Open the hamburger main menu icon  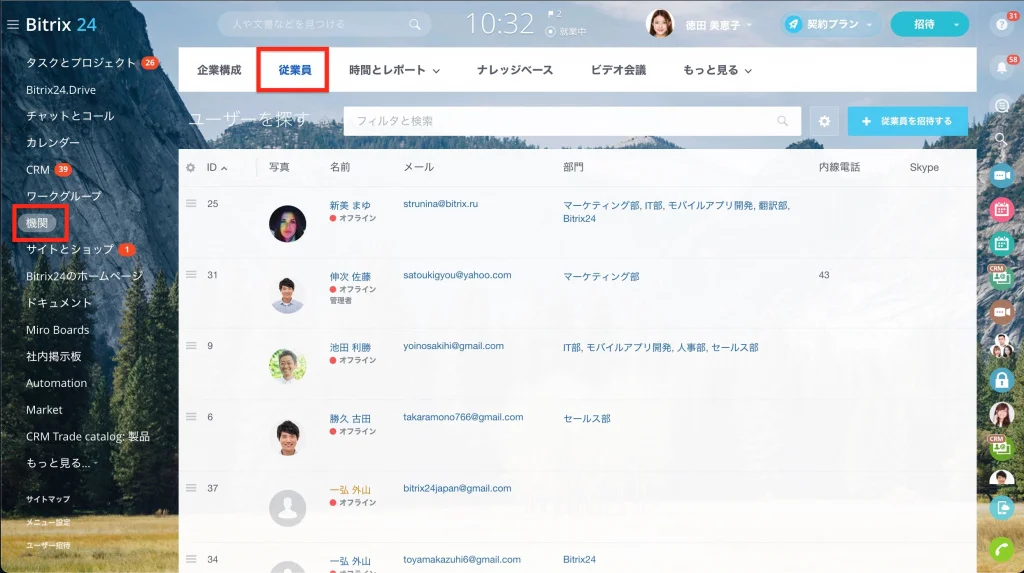(12, 25)
